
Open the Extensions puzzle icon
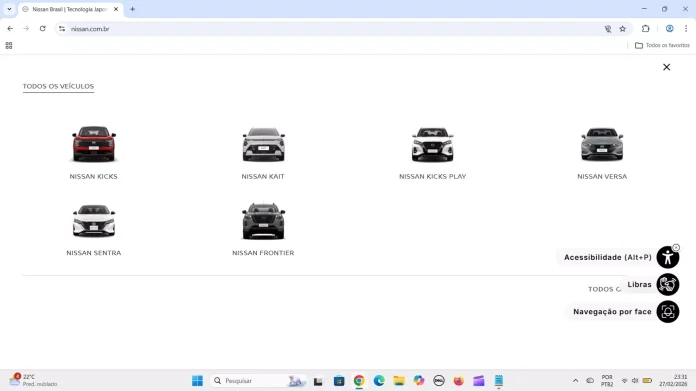click(x=645, y=28)
